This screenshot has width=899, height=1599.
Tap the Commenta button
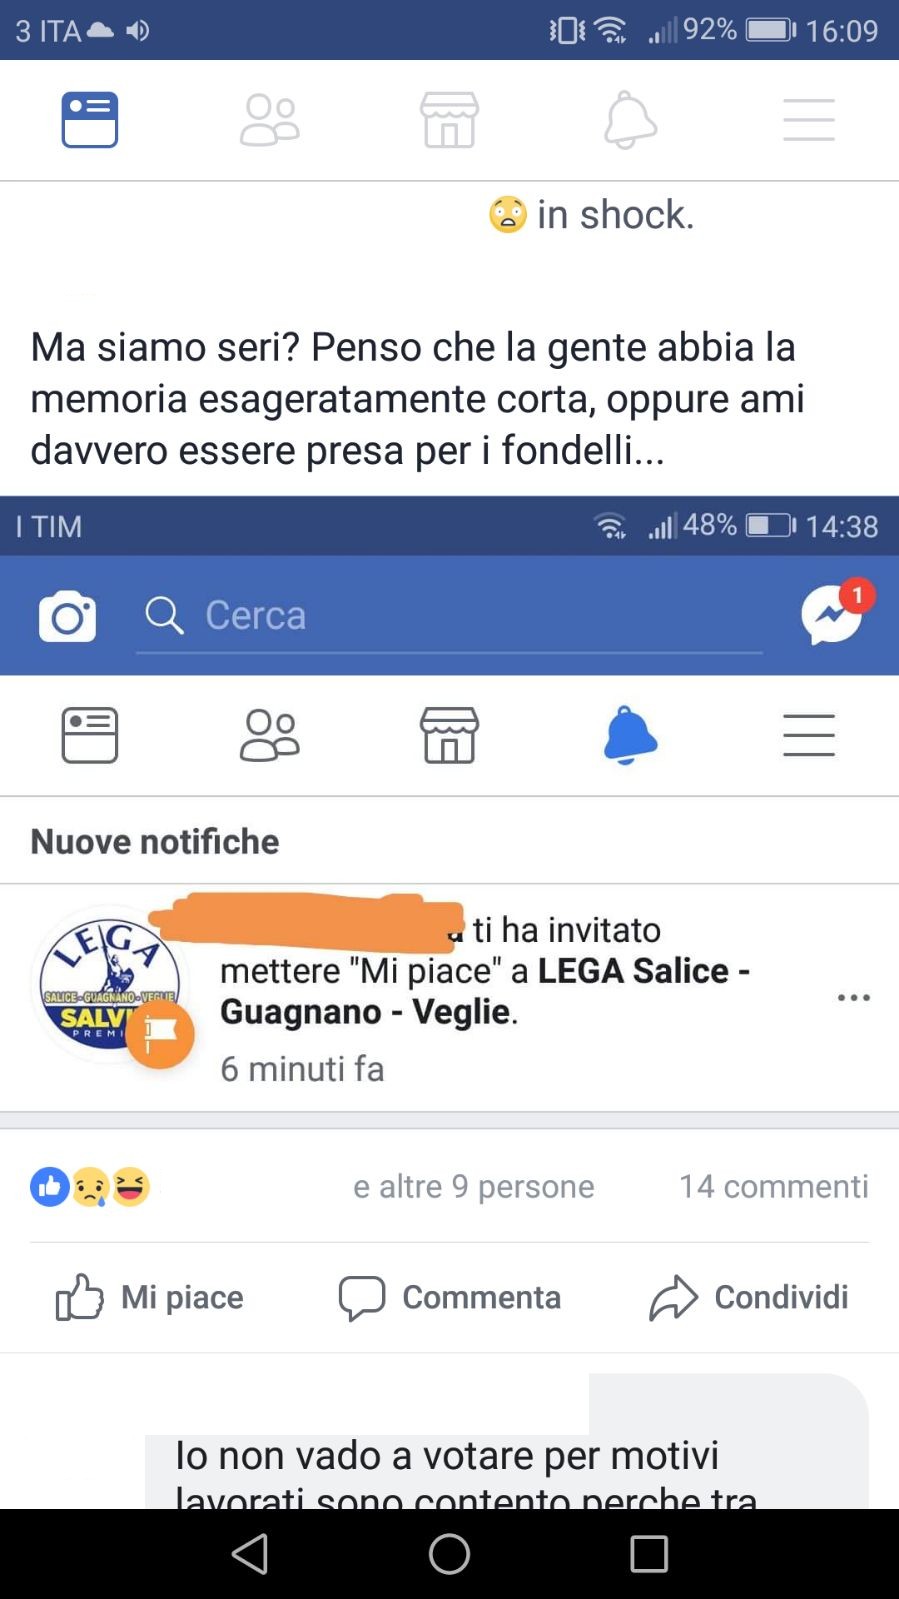(x=449, y=1297)
